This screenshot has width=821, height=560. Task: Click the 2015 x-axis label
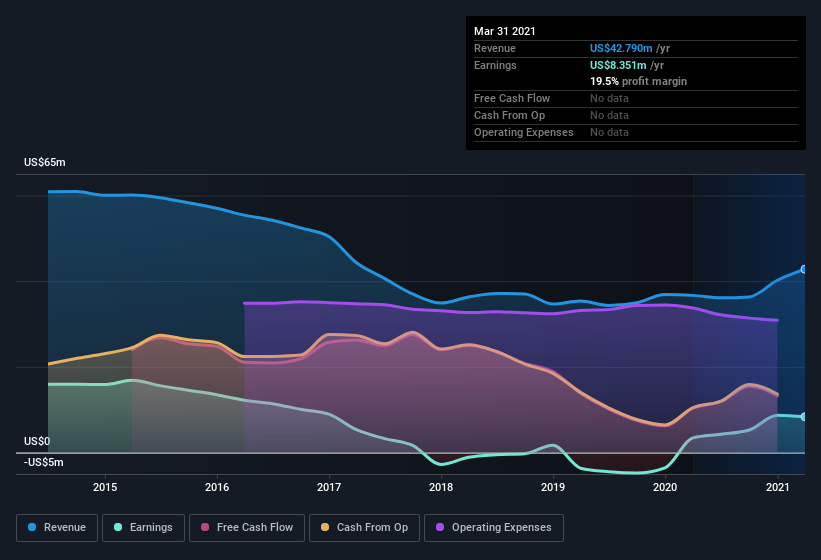[105, 487]
